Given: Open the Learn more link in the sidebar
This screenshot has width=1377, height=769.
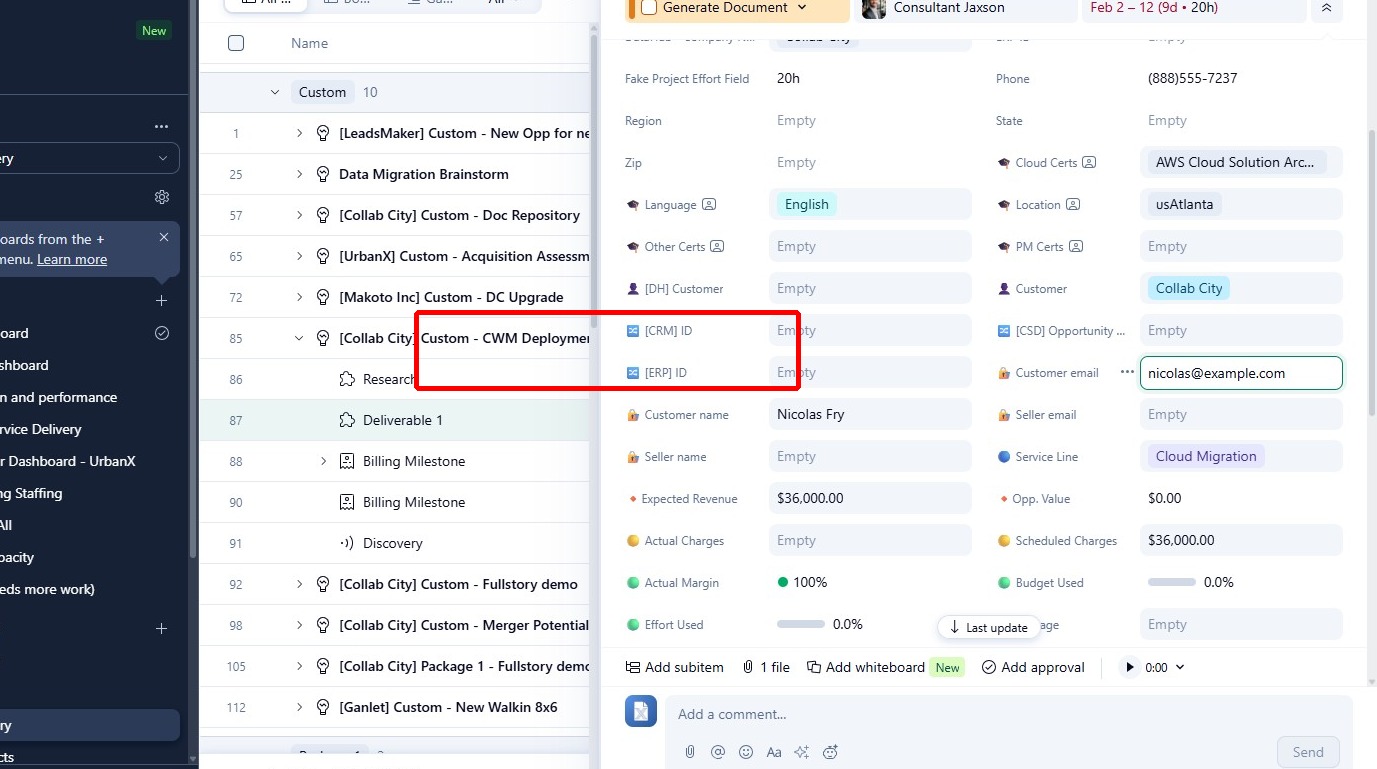Looking at the screenshot, I should tap(71, 258).
